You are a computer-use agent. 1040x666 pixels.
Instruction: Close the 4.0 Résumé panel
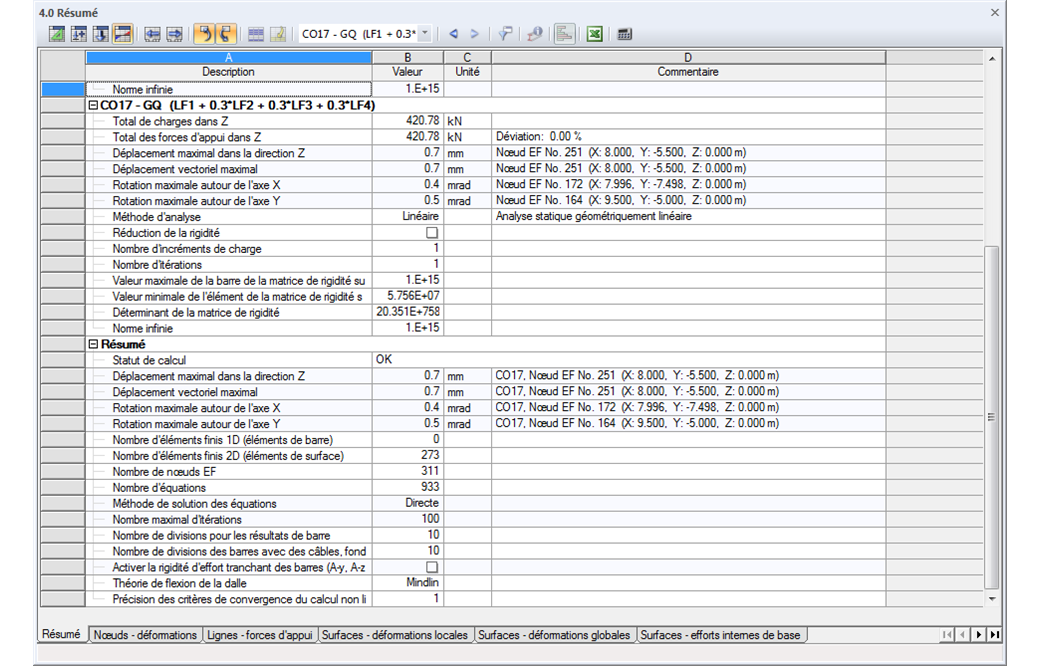(994, 13)
